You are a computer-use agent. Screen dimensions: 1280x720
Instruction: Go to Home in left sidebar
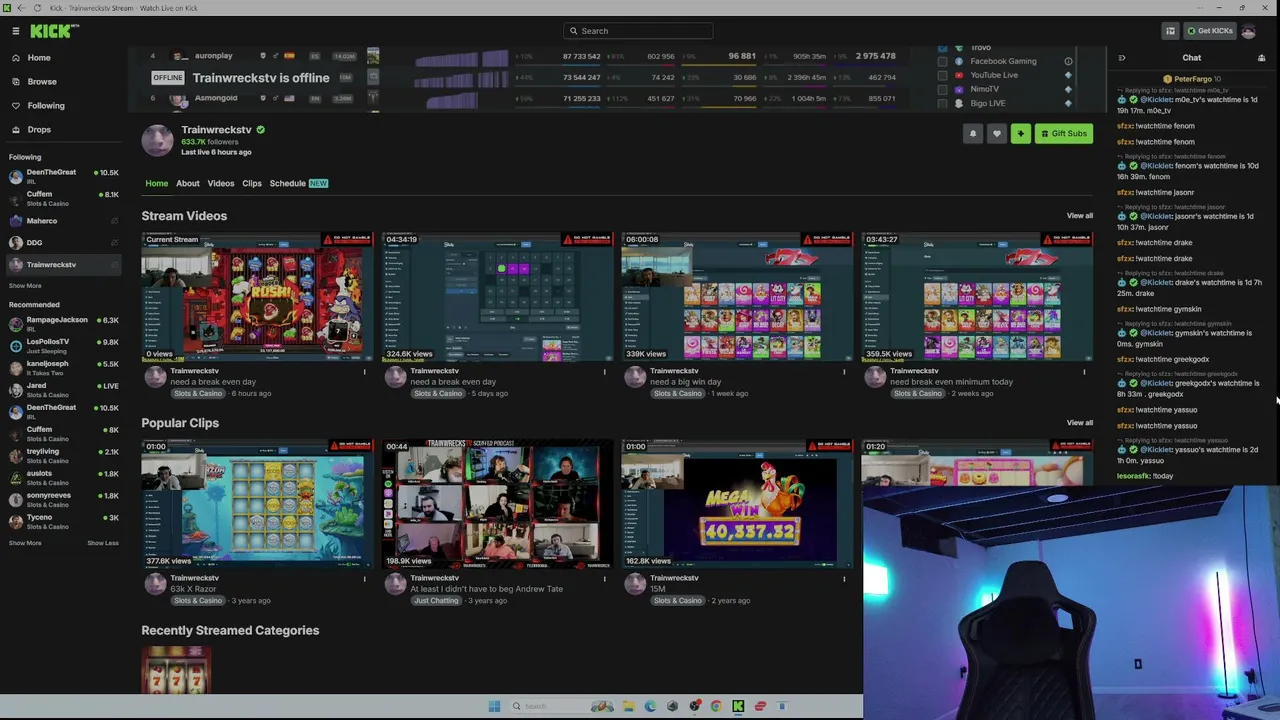pos(39,58)
